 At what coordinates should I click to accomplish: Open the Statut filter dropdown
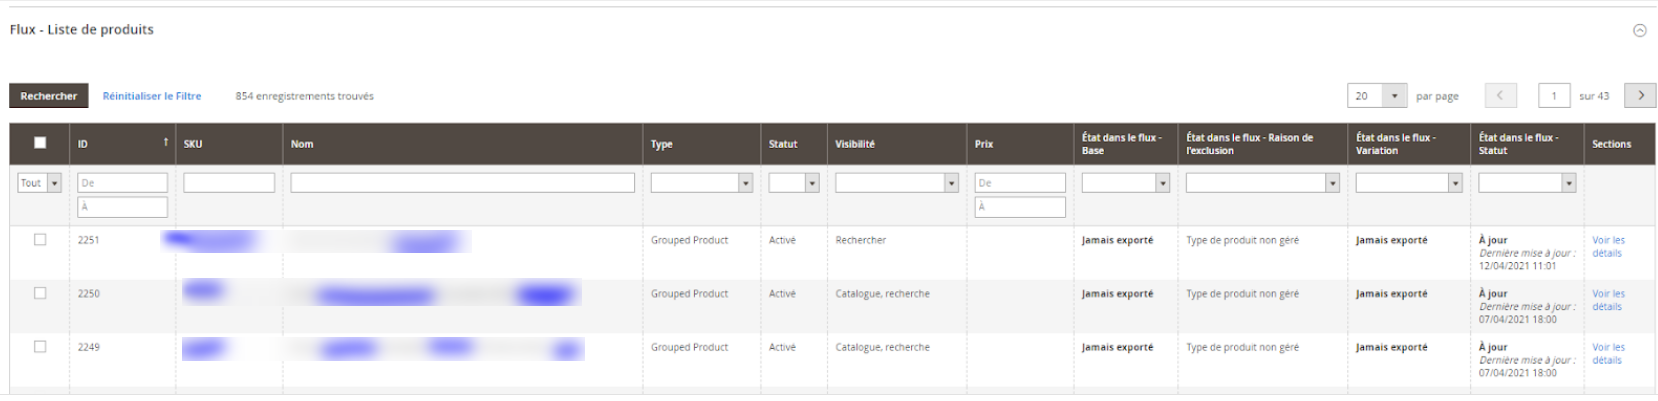coord(793,183)
